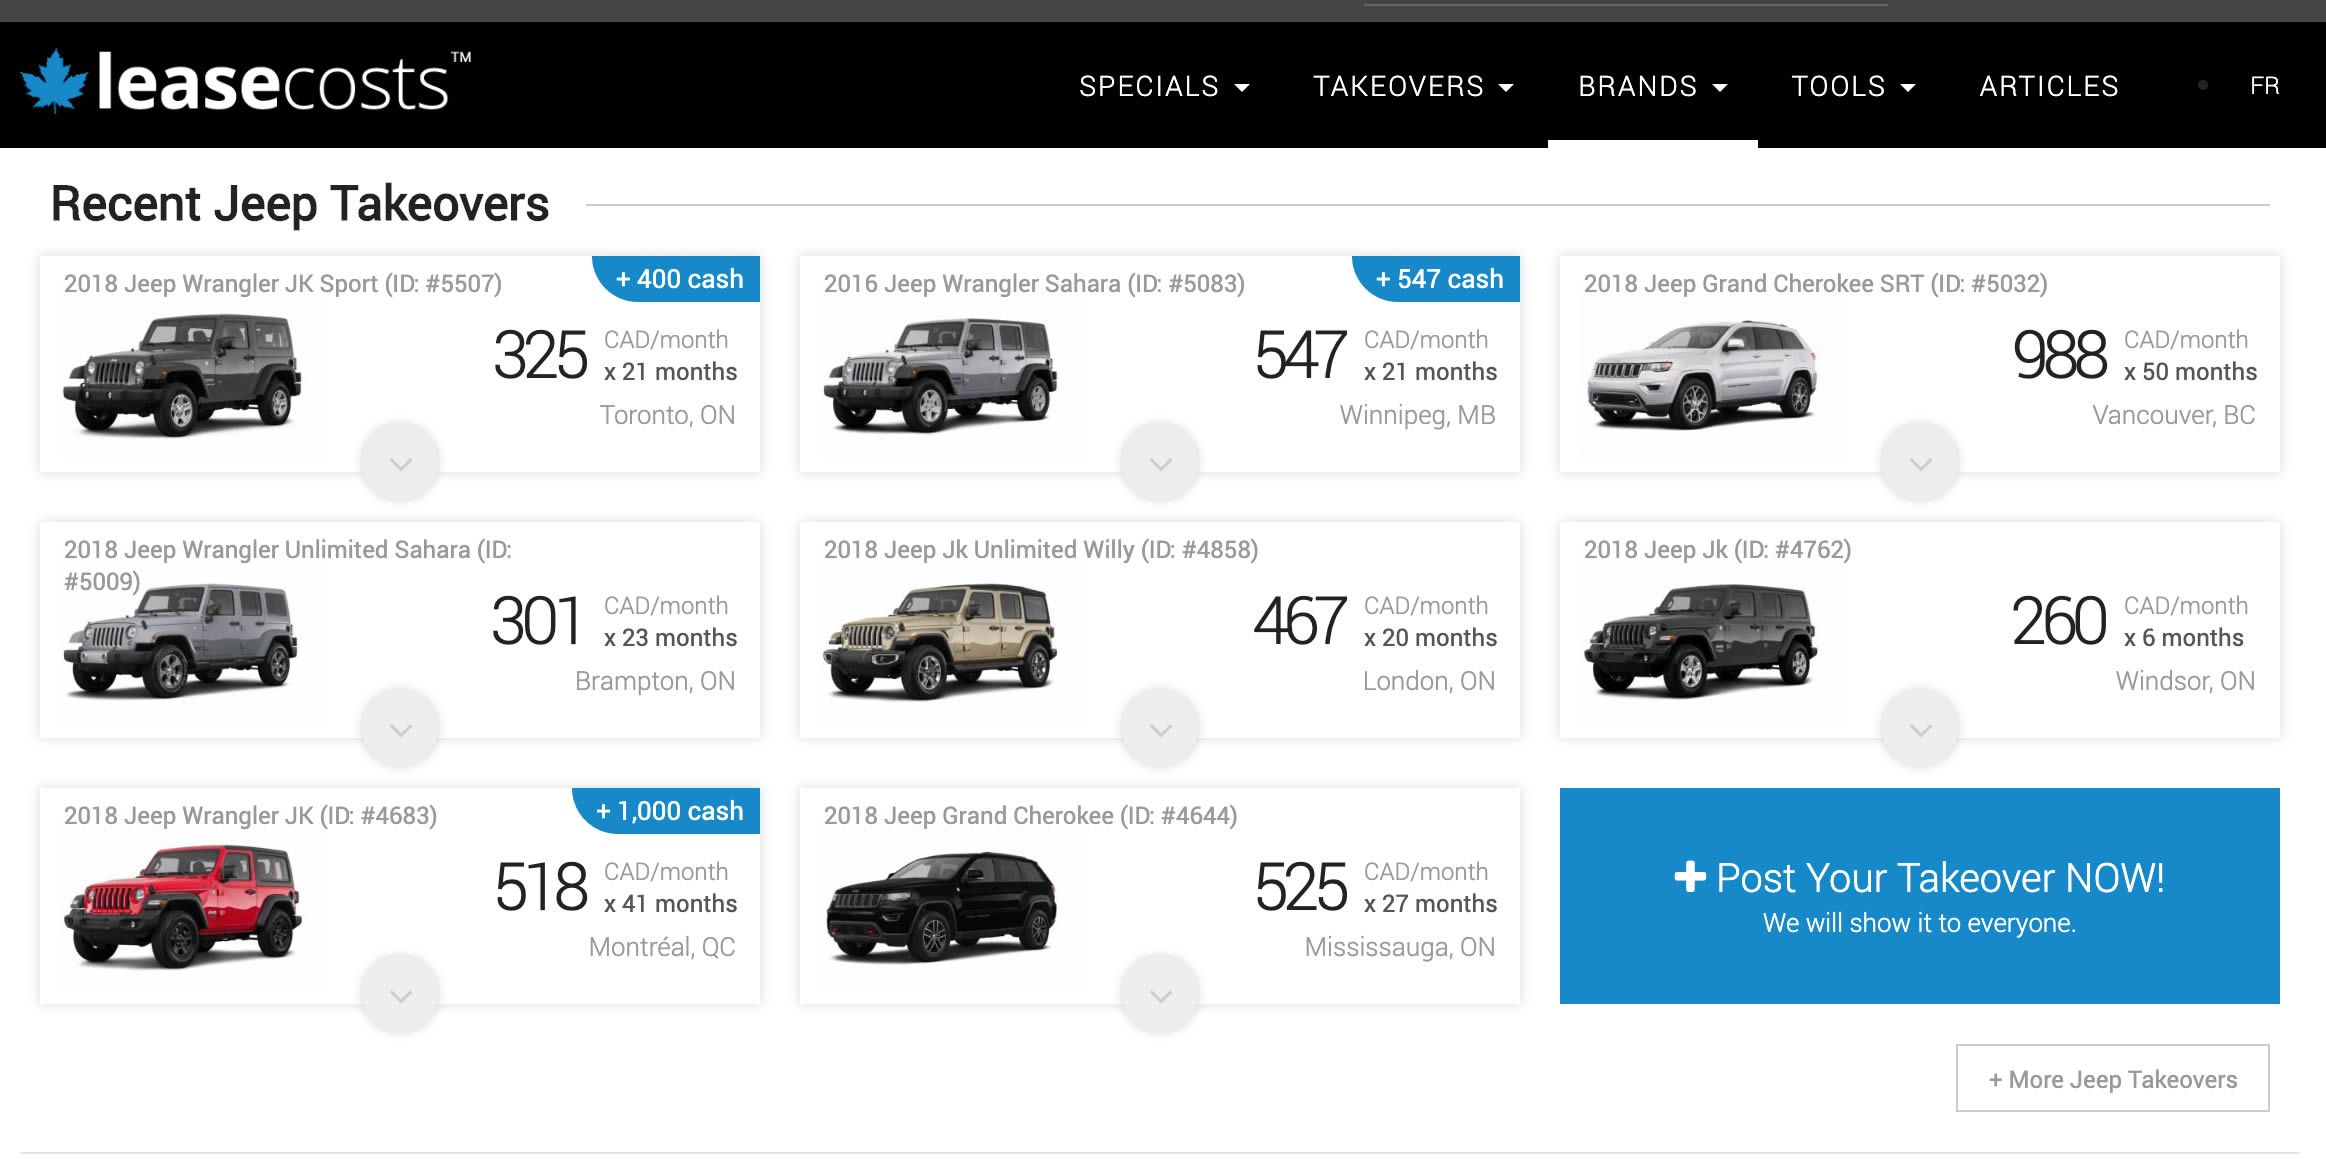Click the leasecosts maple leaf logo

[245, 83]
